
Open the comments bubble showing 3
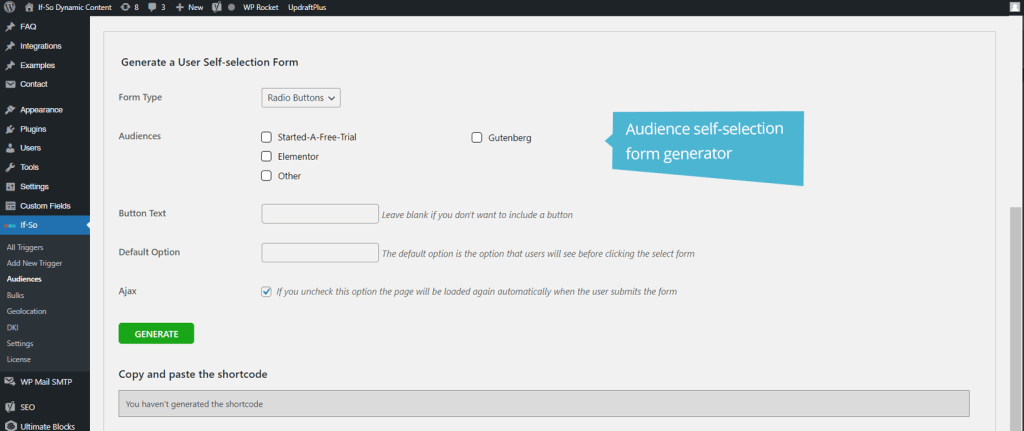[x=152, y=7]
